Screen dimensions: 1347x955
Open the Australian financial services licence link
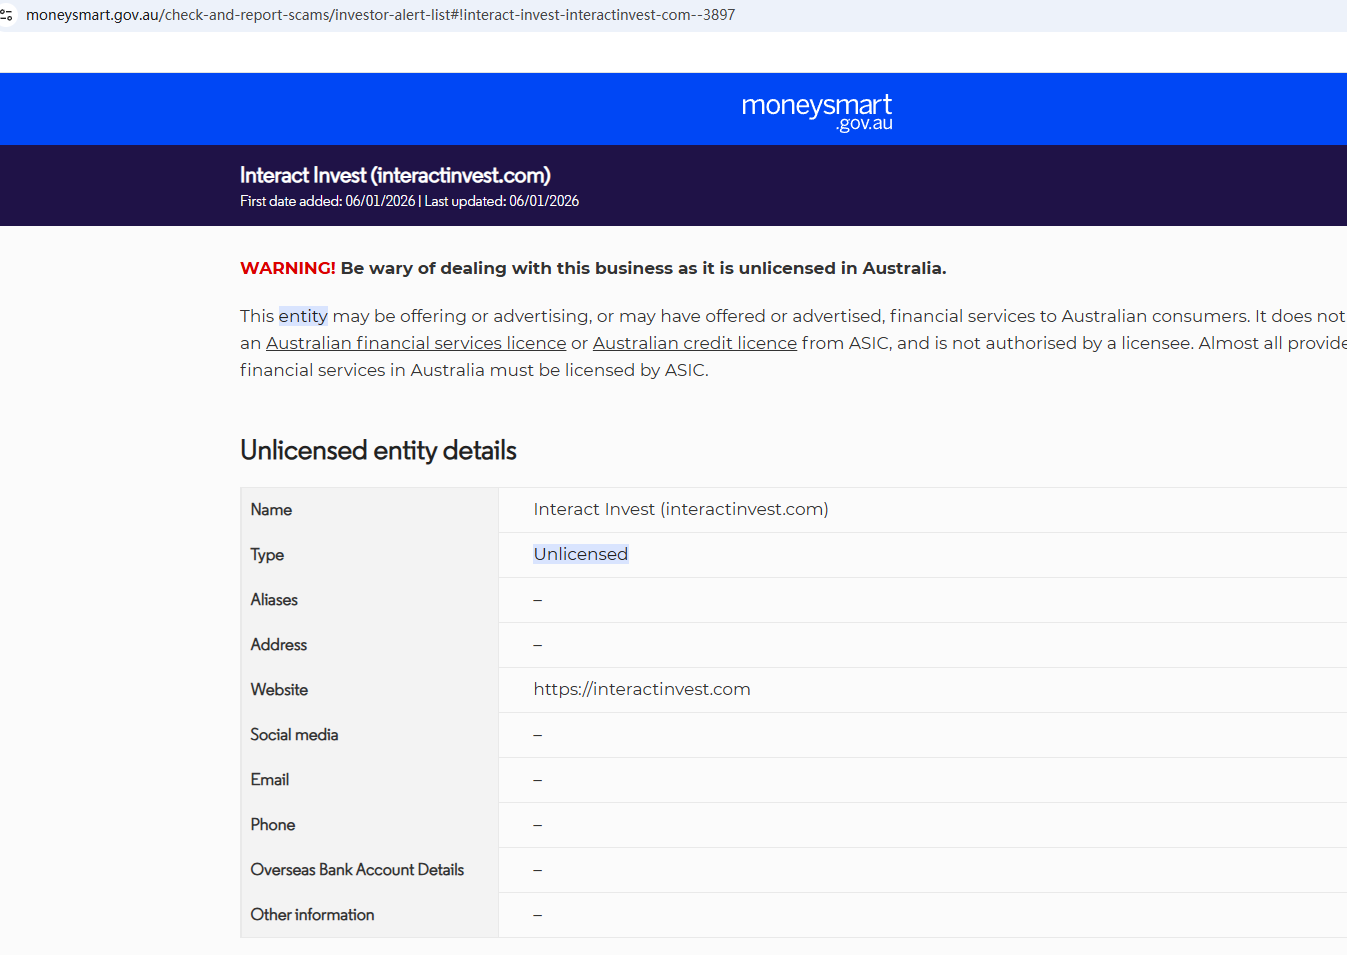(x=416, y=343)
